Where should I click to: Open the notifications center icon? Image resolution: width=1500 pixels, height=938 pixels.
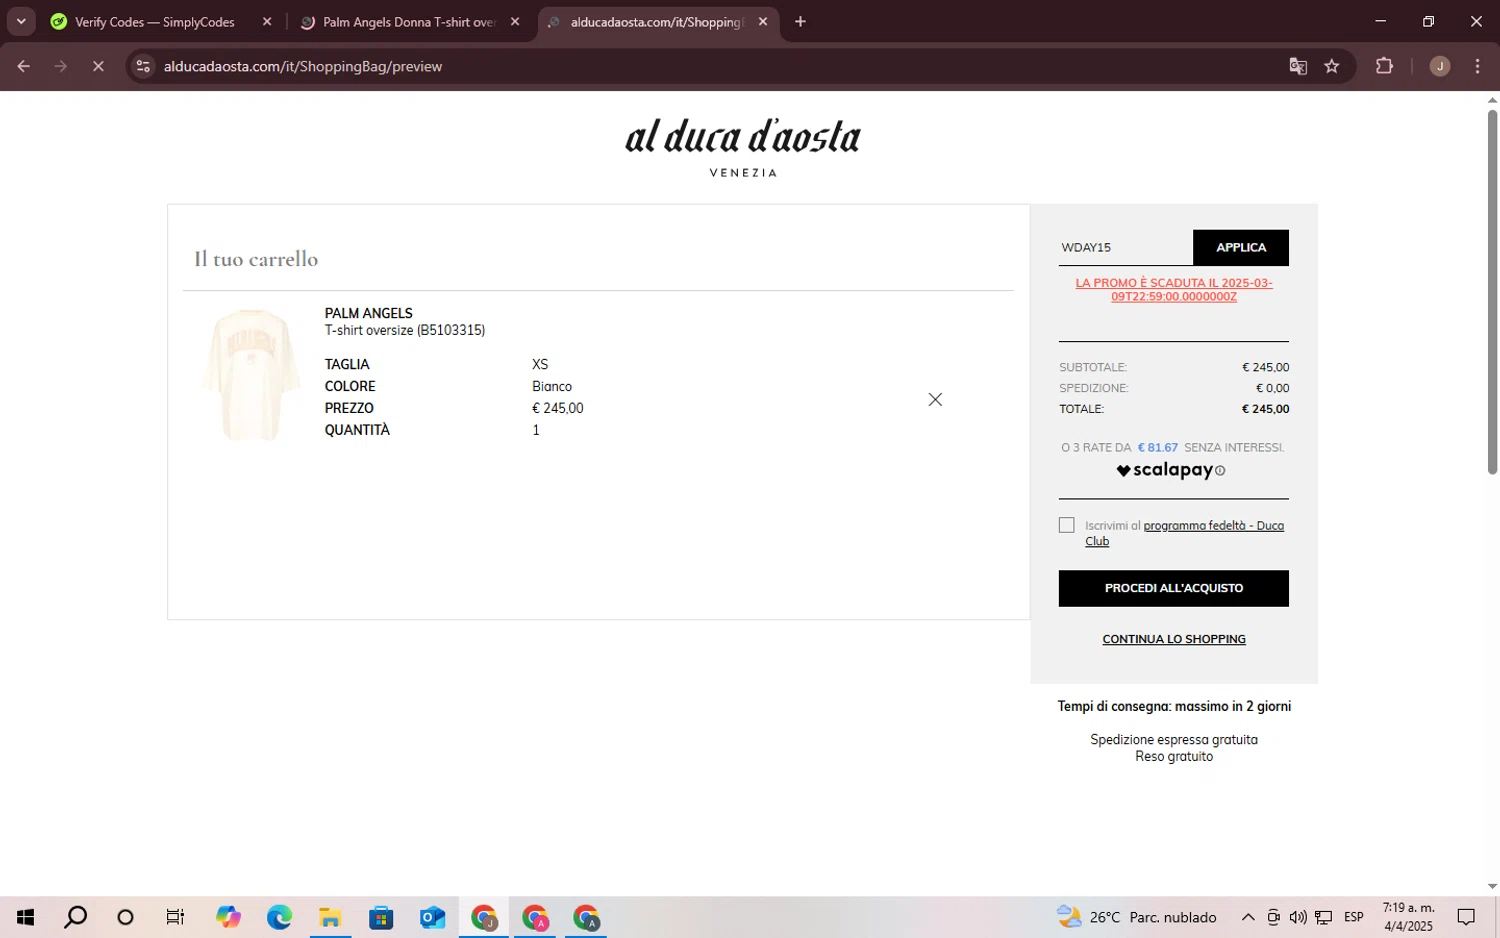pyautogui.click(x=1466, y=917)
